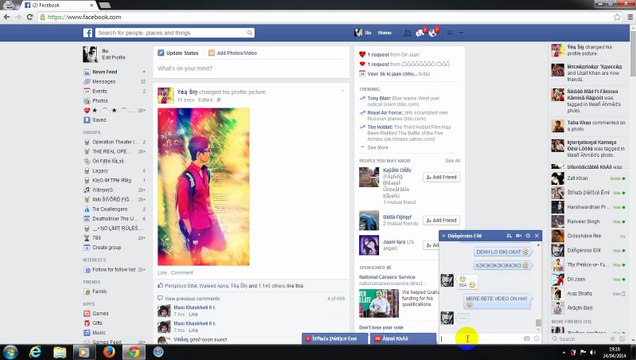The image size is (636, 360).
Task: Open The Challengers group
Action: point(110,209)
